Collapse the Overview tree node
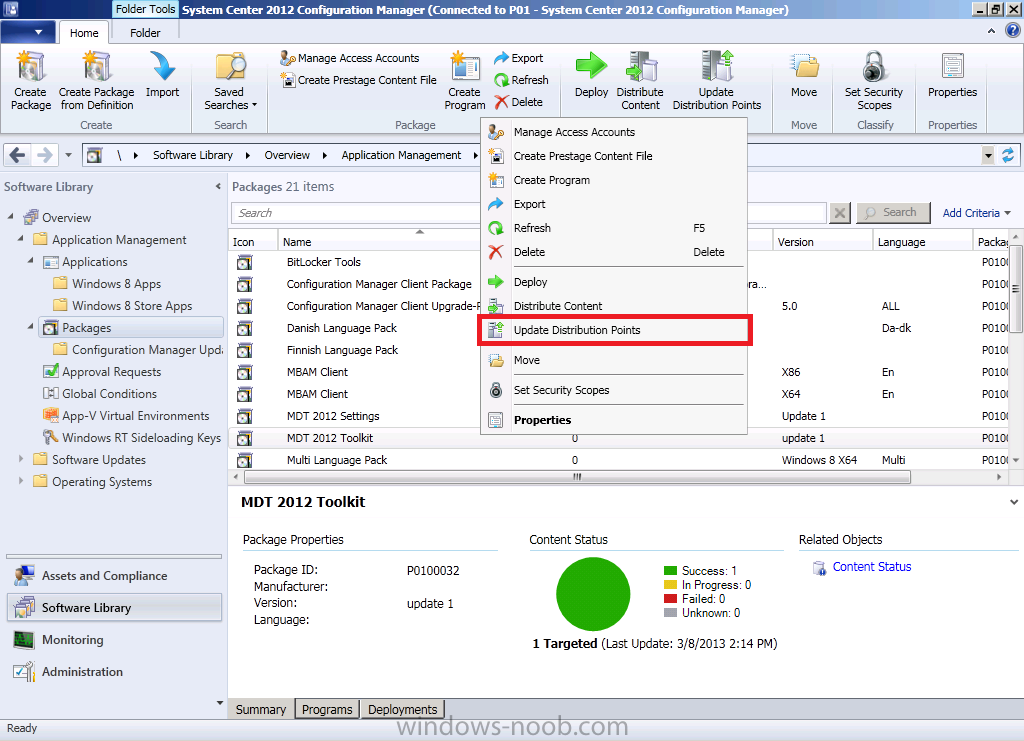1024x741 pixels. pyautogui.click(x=10, y=216)
